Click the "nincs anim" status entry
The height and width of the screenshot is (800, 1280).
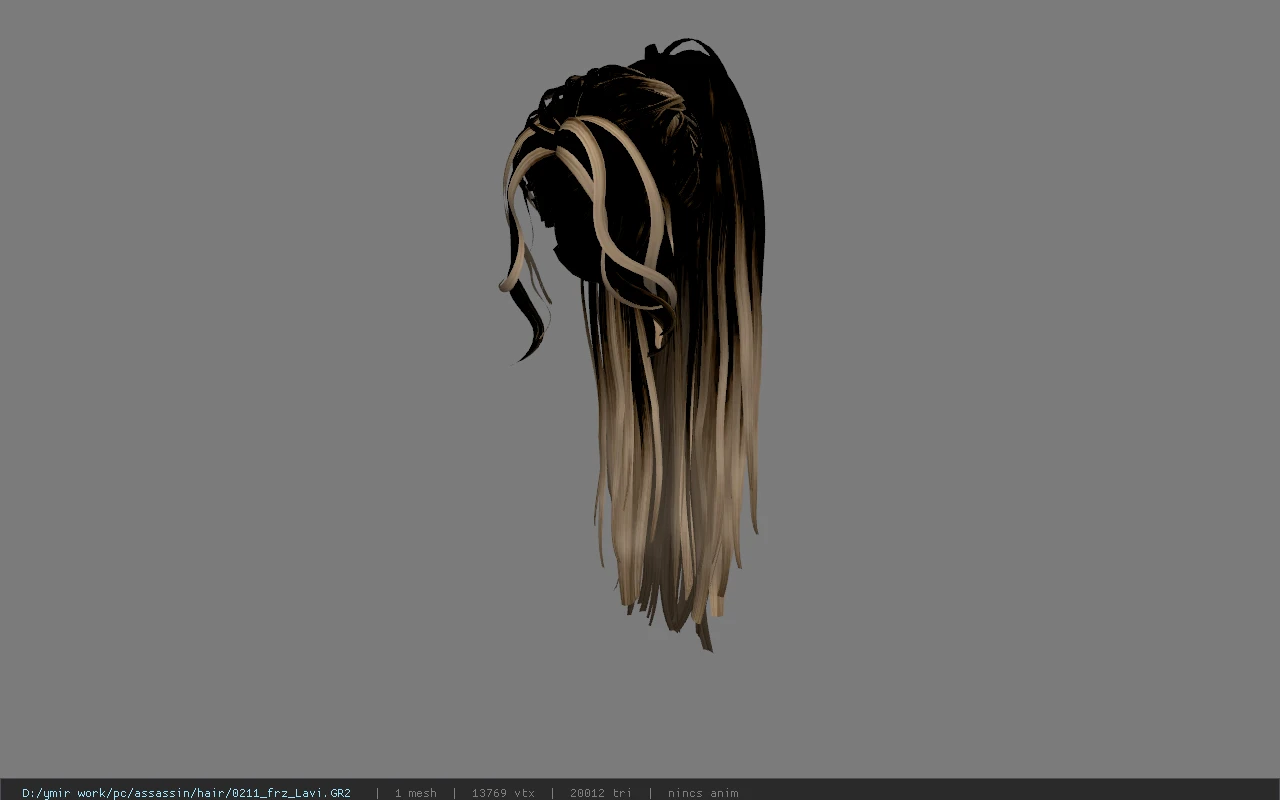[703, 793]
